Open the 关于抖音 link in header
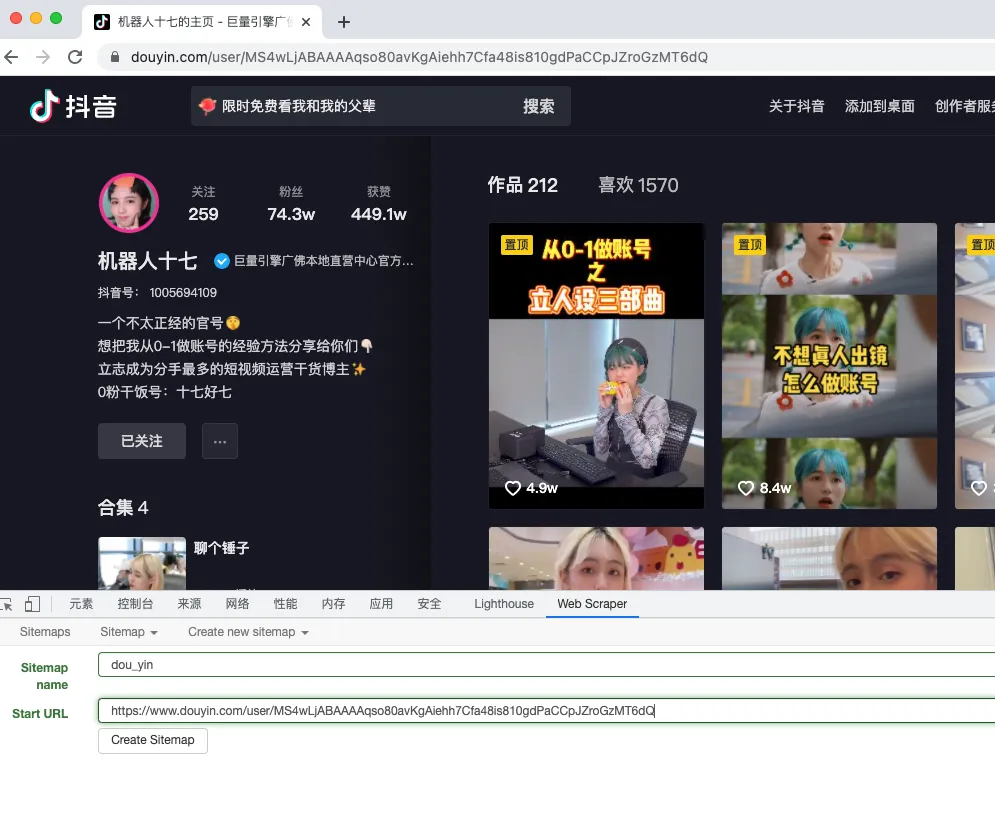Screen dimensions: 995x815 [796, 106]
